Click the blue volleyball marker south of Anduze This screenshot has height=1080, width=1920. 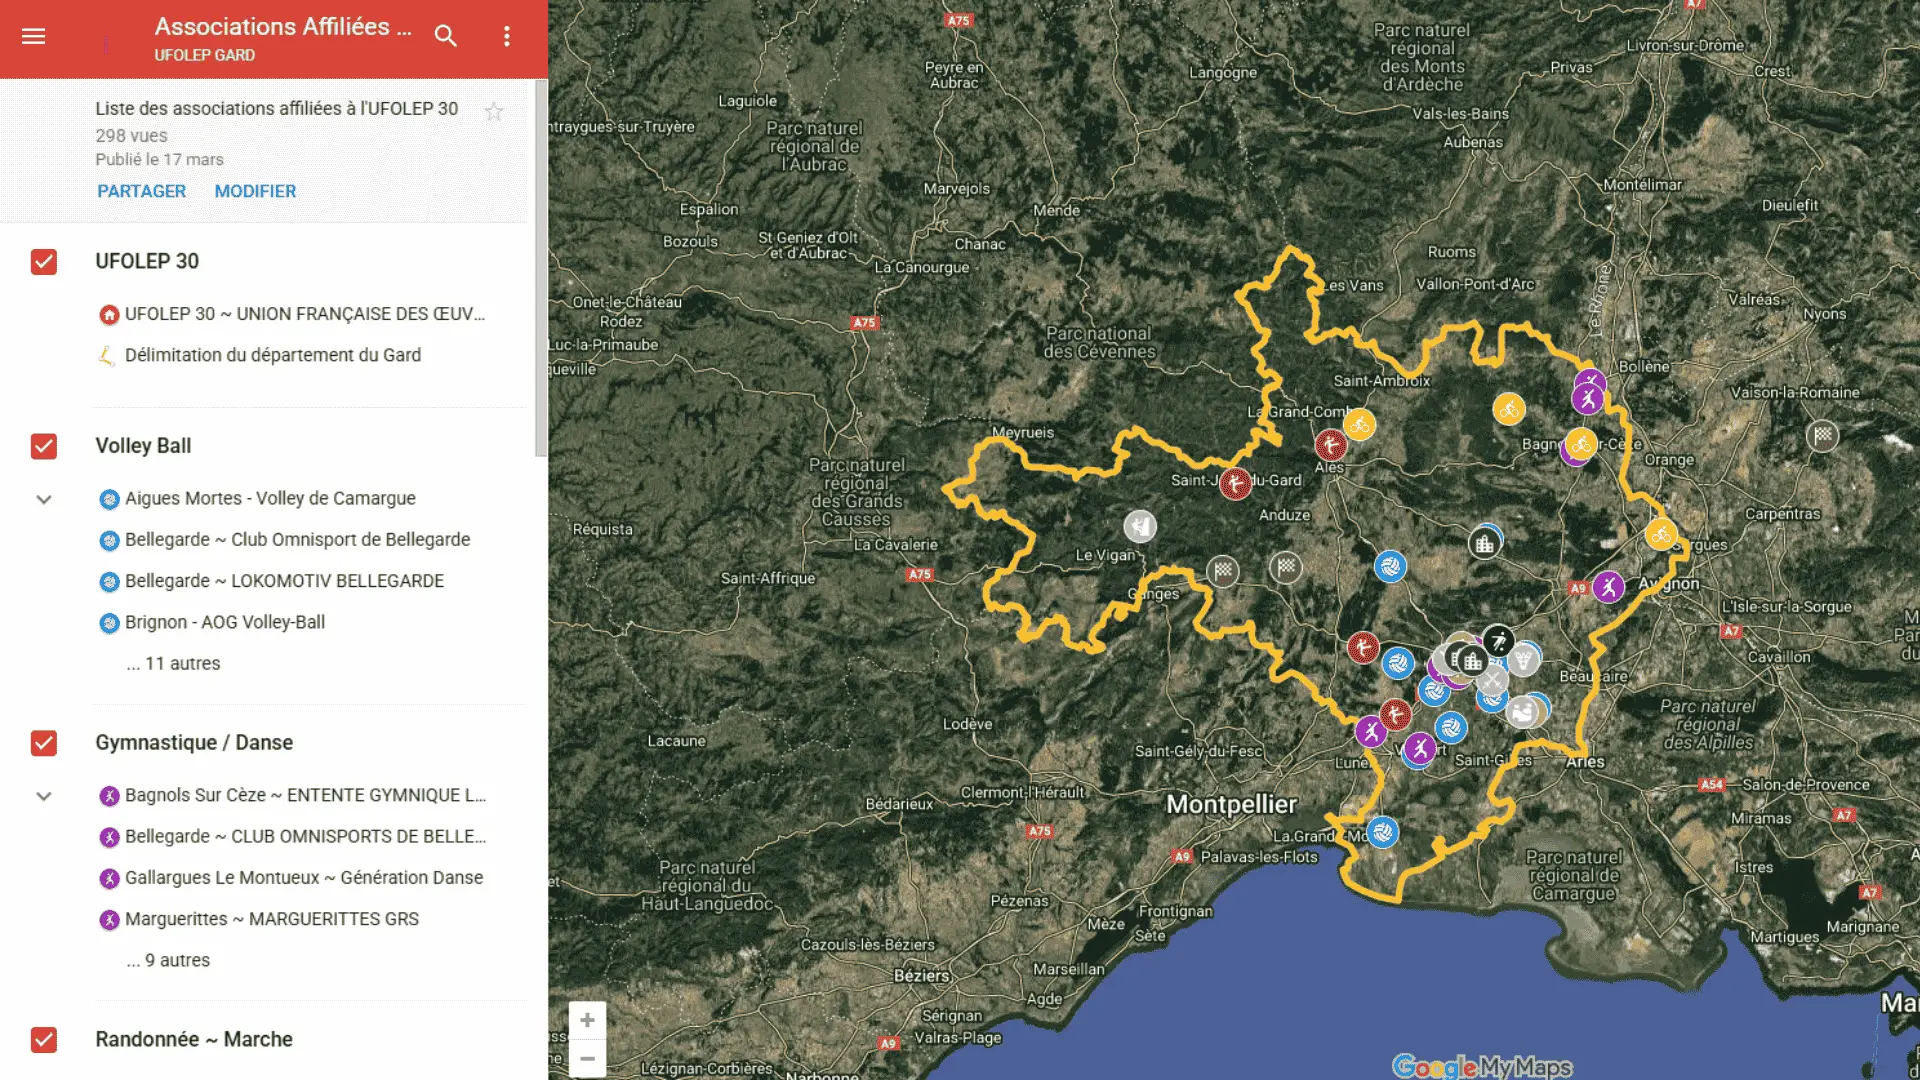[x=1390, y=567]
